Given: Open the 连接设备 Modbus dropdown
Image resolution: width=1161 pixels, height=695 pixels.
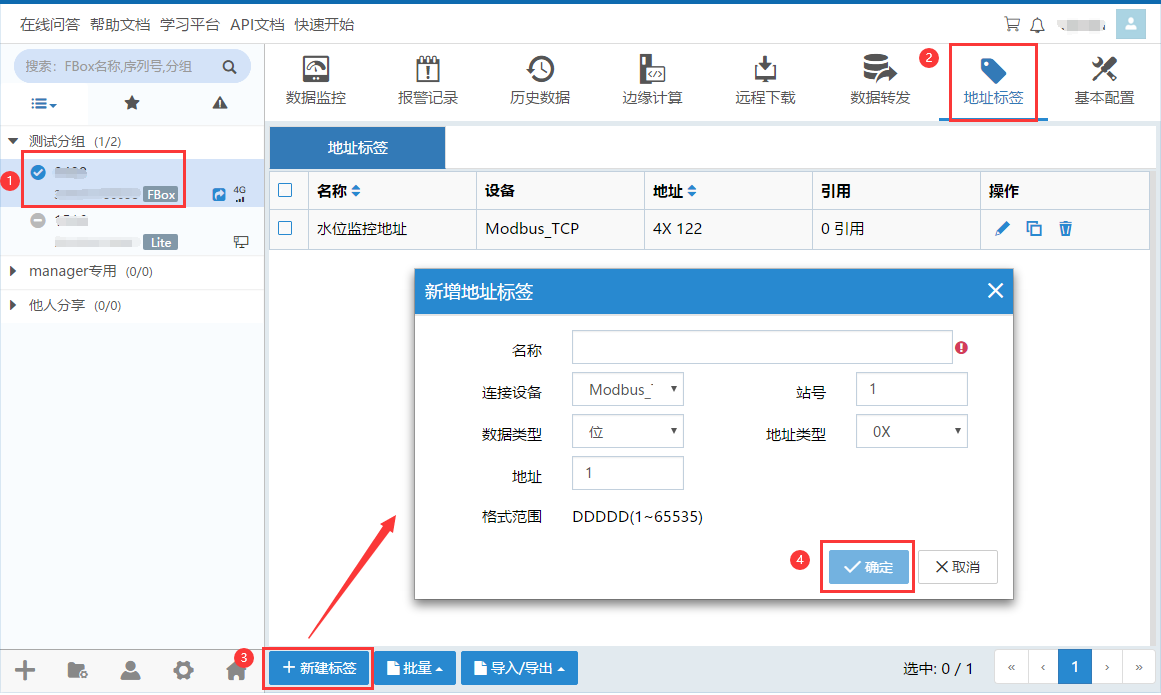Looking at the screenshot, I should (628, 389).
